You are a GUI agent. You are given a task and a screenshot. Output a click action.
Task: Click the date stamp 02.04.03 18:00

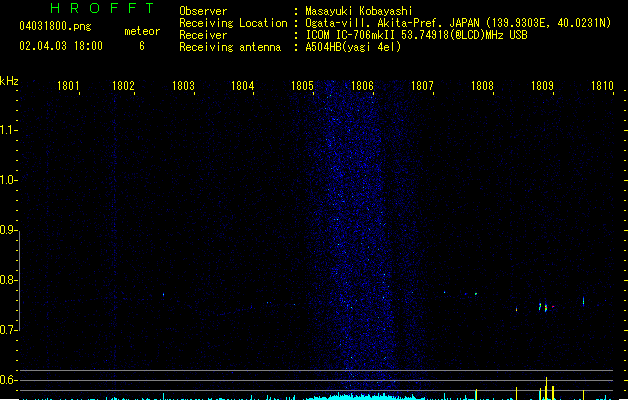[61, 46]
